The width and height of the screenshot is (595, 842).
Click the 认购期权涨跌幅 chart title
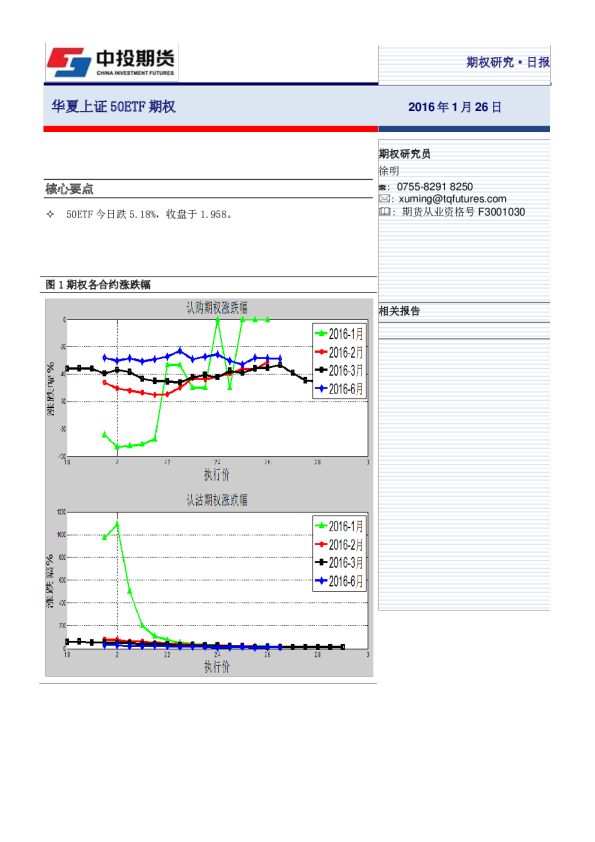[x=216, y=308]
